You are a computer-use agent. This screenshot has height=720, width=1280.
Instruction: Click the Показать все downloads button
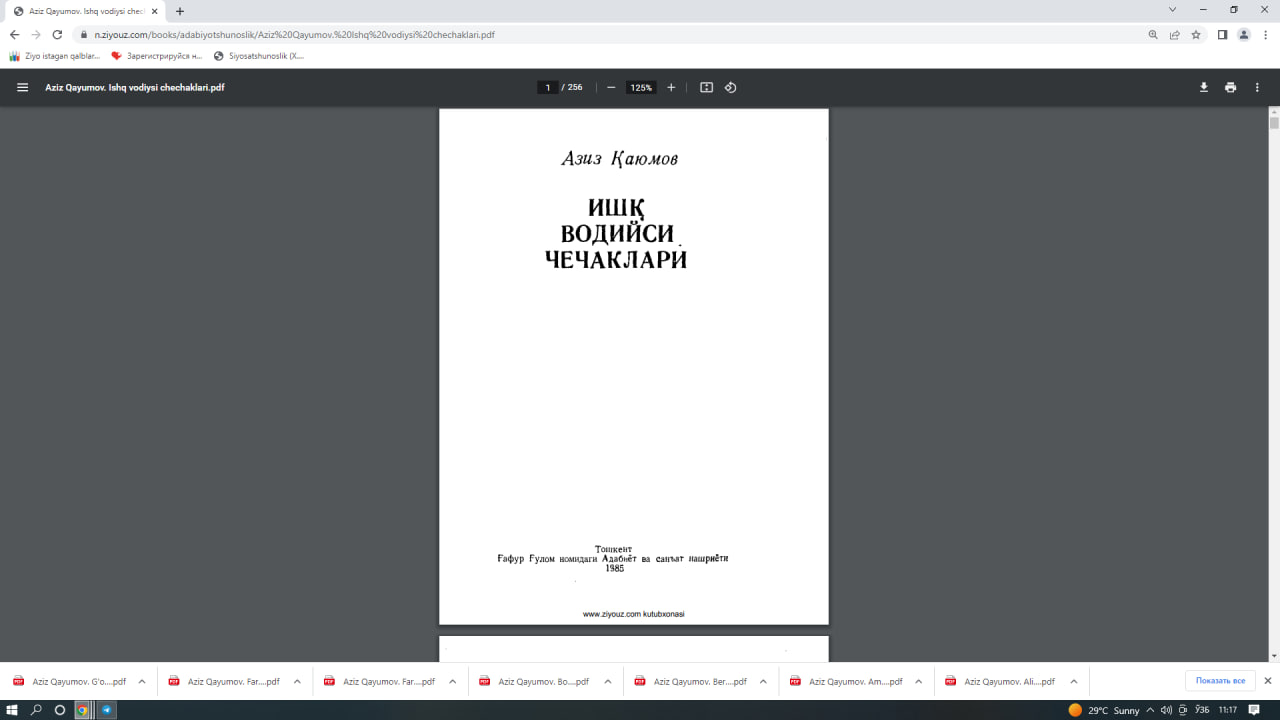1220,681
